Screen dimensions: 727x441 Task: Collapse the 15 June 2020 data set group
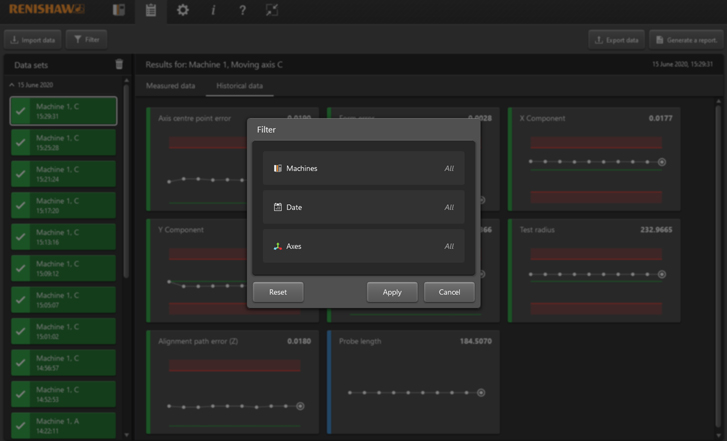12,86
